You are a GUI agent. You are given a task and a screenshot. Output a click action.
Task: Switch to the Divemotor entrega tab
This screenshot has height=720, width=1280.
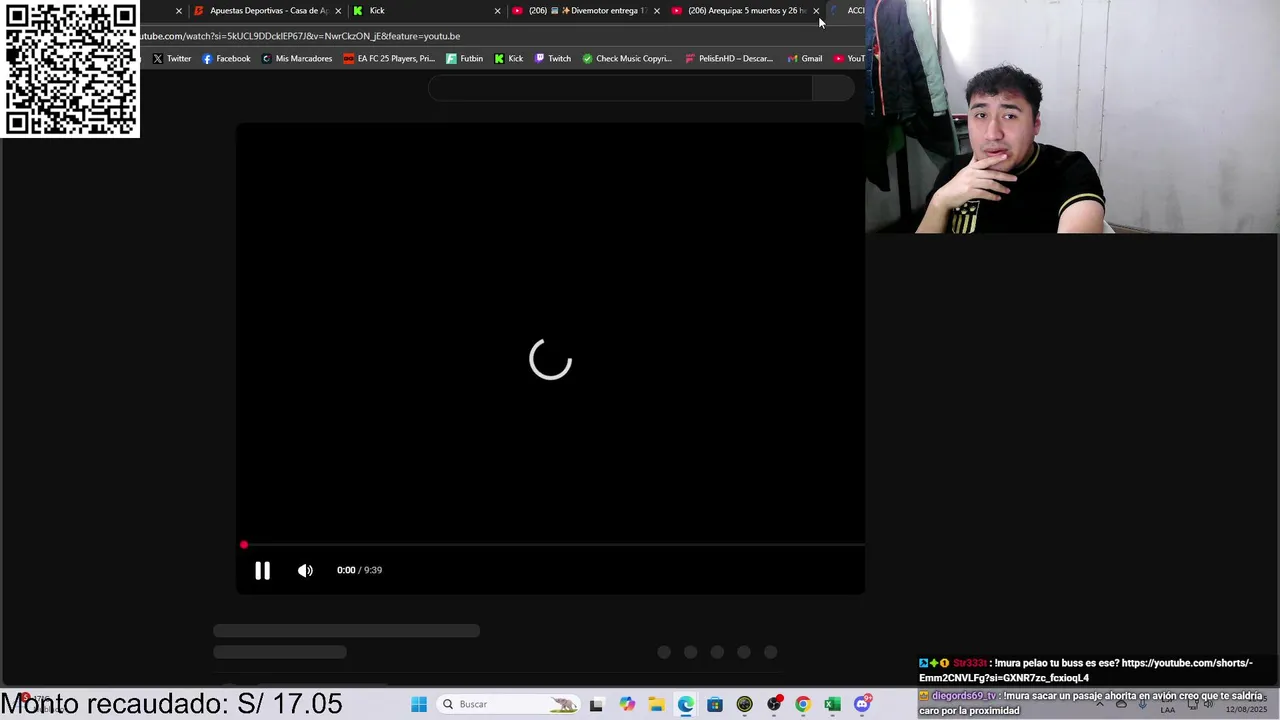click(585, 11)
